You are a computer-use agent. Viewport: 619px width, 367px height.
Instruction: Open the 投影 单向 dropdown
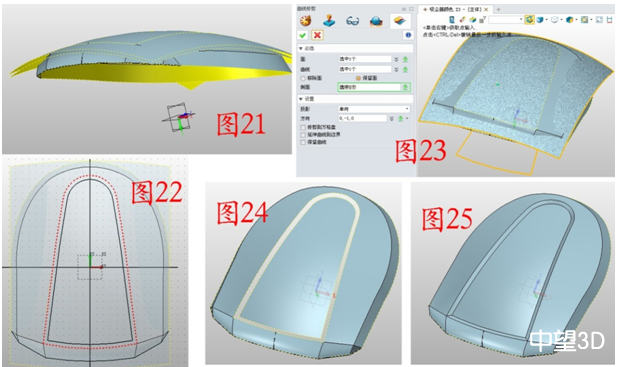click(374, 109)
